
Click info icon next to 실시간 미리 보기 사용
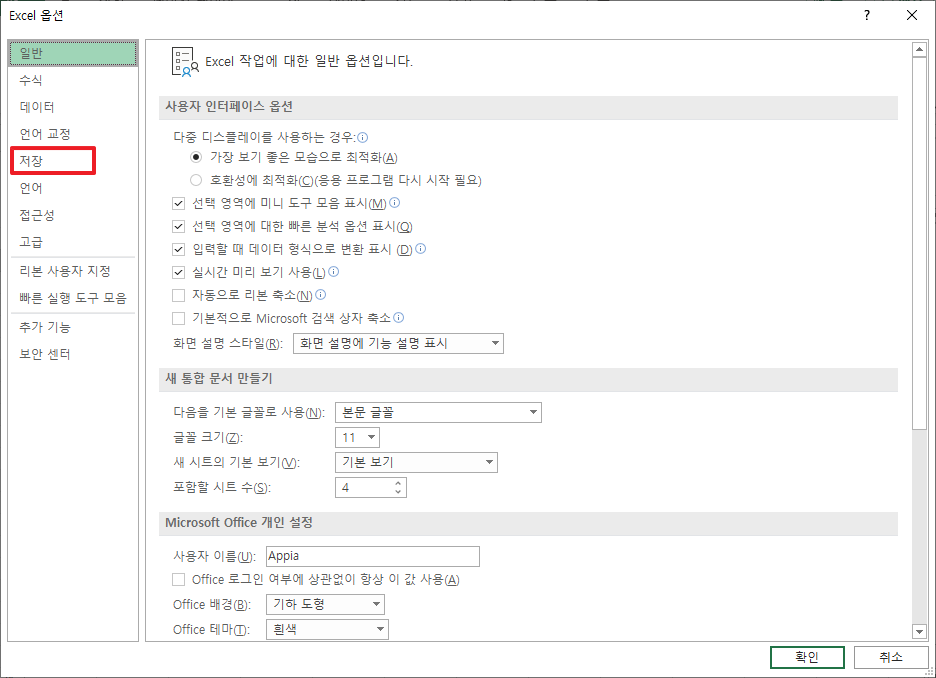pyautogui.click(x=334, y=272)
